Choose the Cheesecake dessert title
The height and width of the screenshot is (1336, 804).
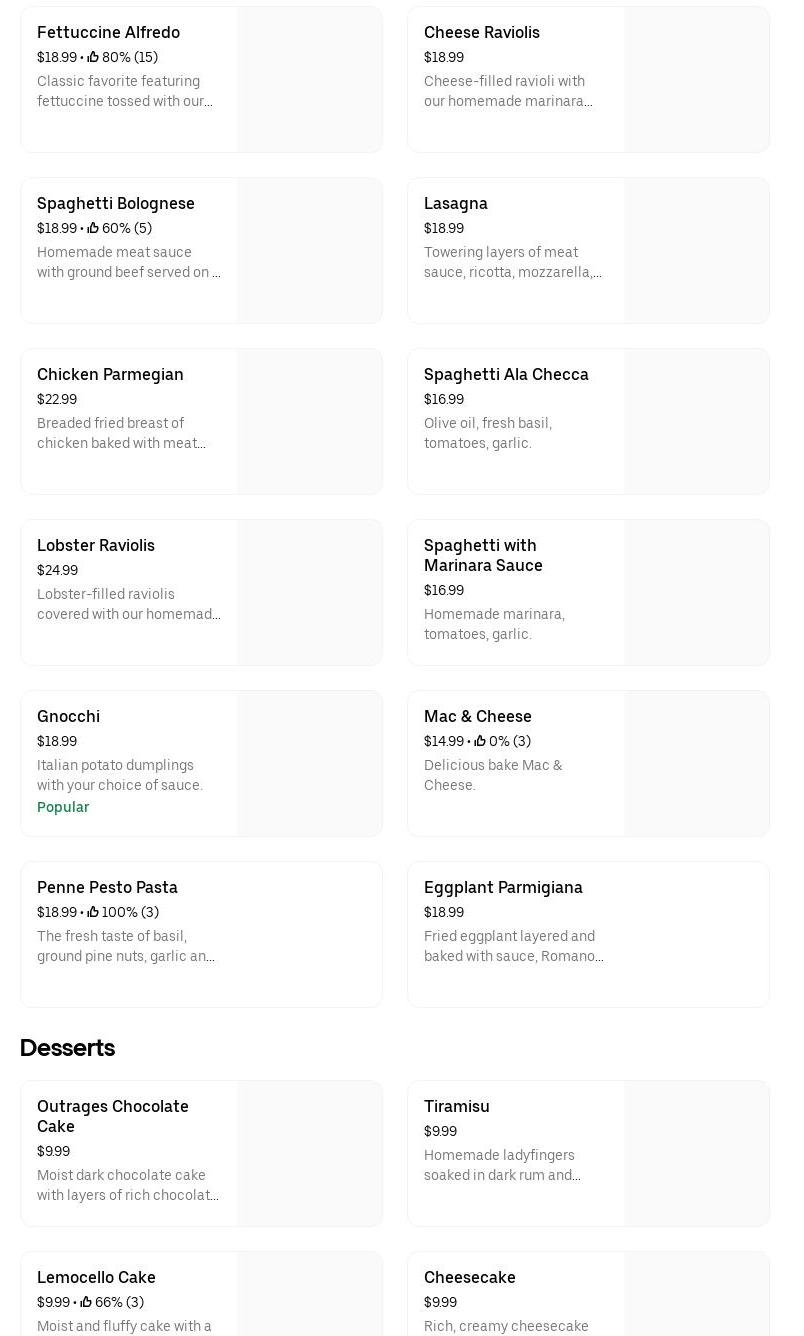[x=469, y=1277]
